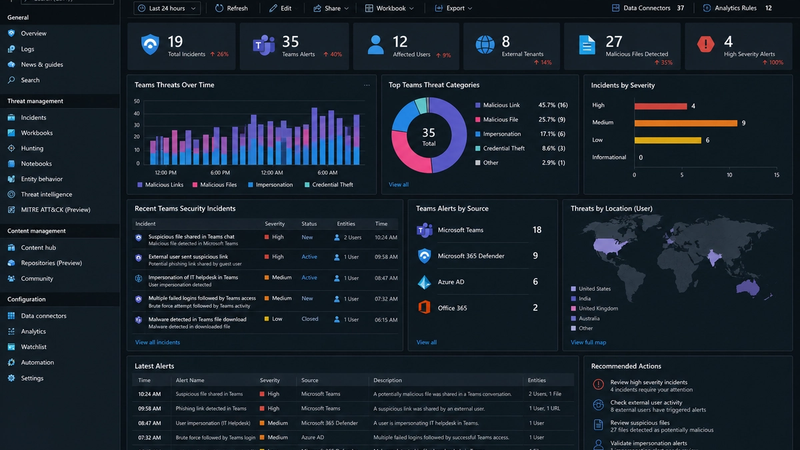This screenshot has width=800, height=450.
Task: Click the Search magnifier icon in the sidebar
Action: (11, 80)
